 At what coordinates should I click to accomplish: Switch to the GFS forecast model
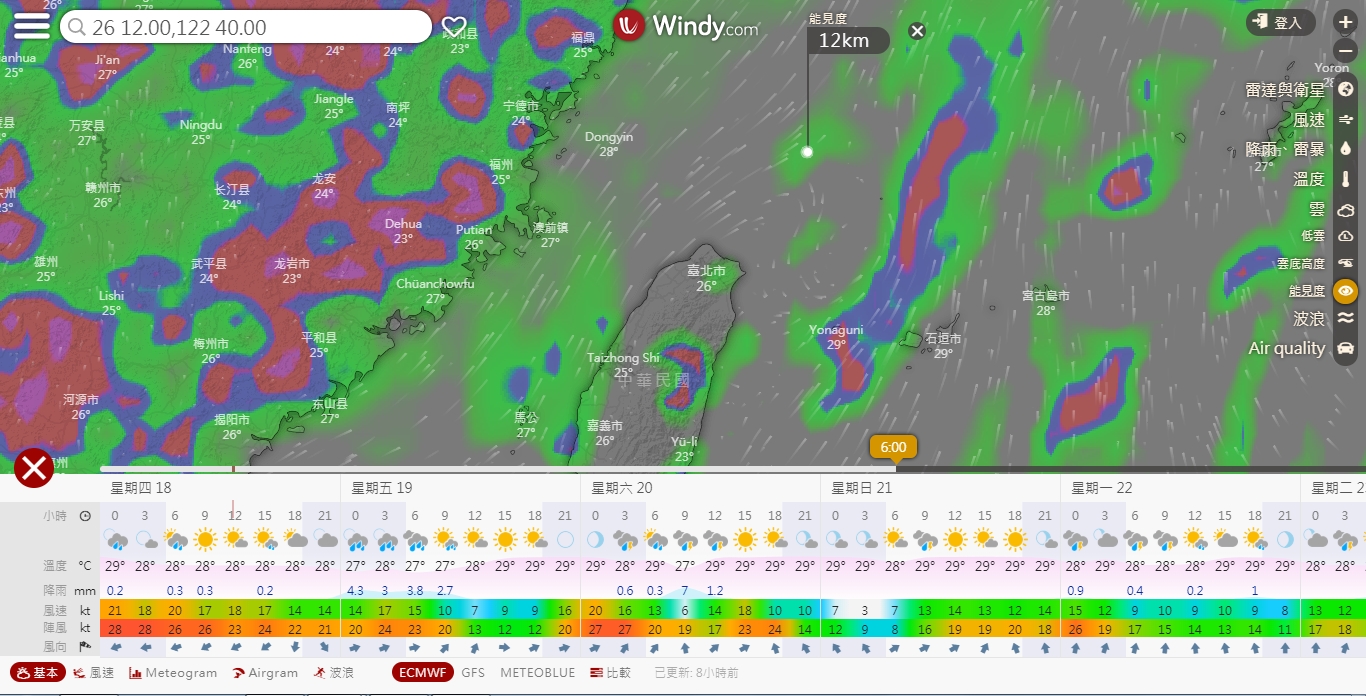473,673
